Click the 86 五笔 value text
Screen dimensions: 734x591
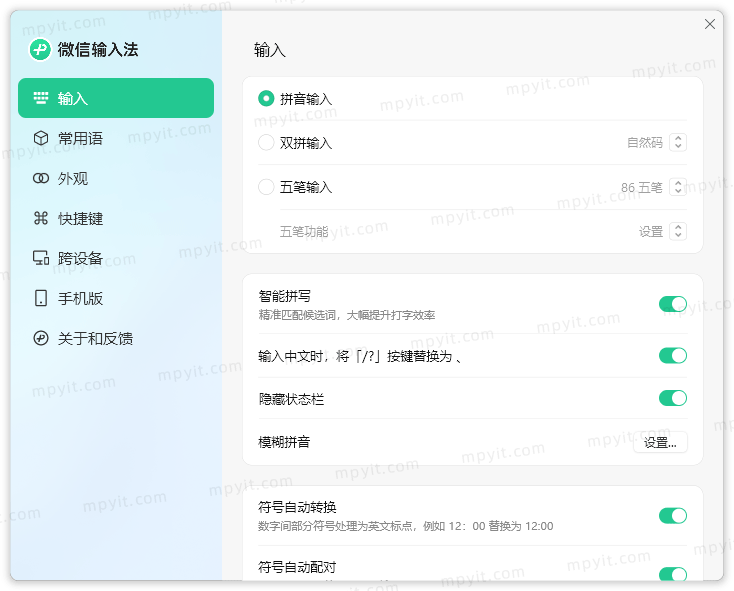coord(641,187)
